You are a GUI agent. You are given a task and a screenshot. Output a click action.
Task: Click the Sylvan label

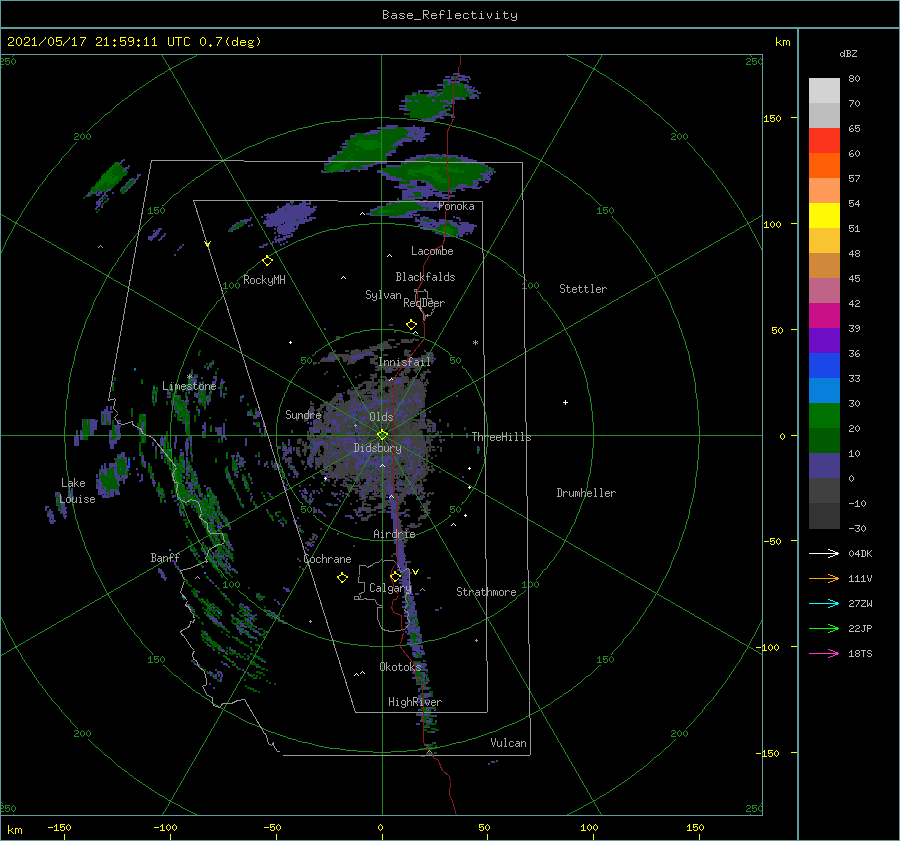[383, 295]
